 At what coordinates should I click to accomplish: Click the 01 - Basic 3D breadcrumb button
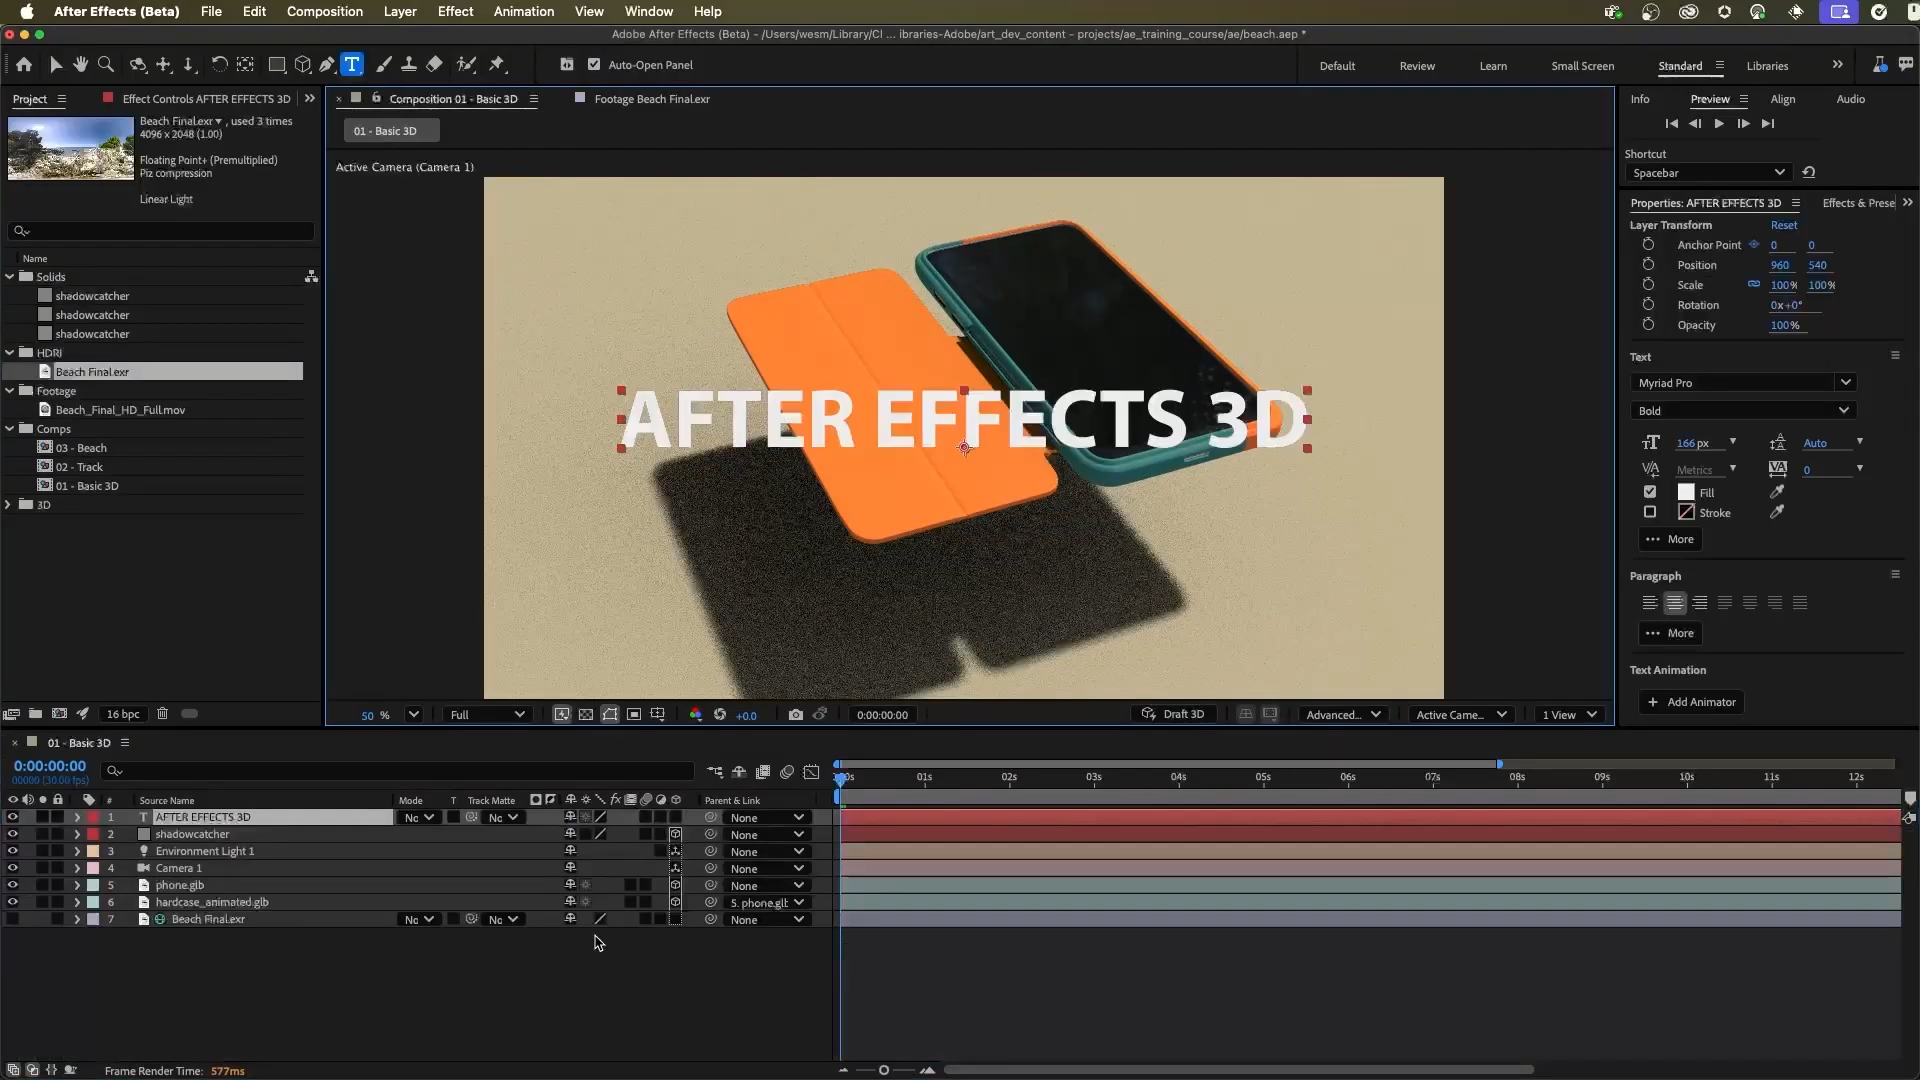pyautogui.click(x=391, y=131)
